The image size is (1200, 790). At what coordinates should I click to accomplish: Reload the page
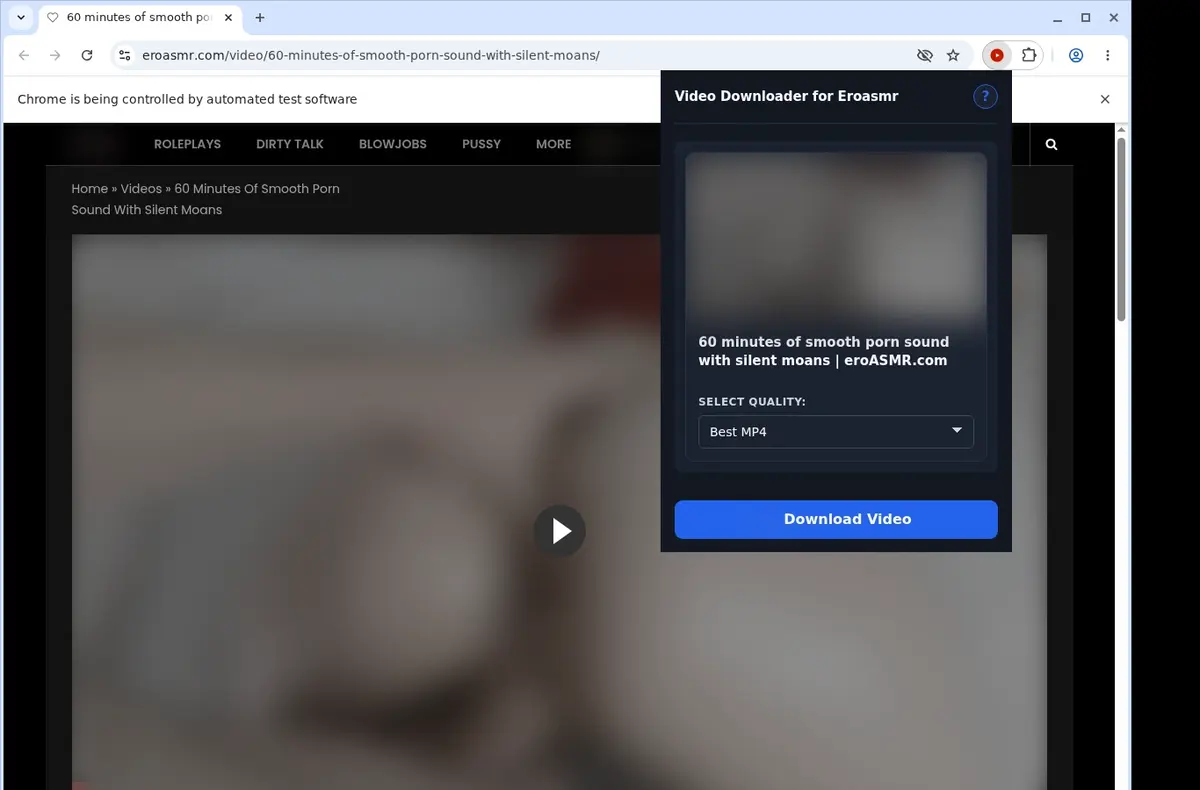click(x=87, y=56)
